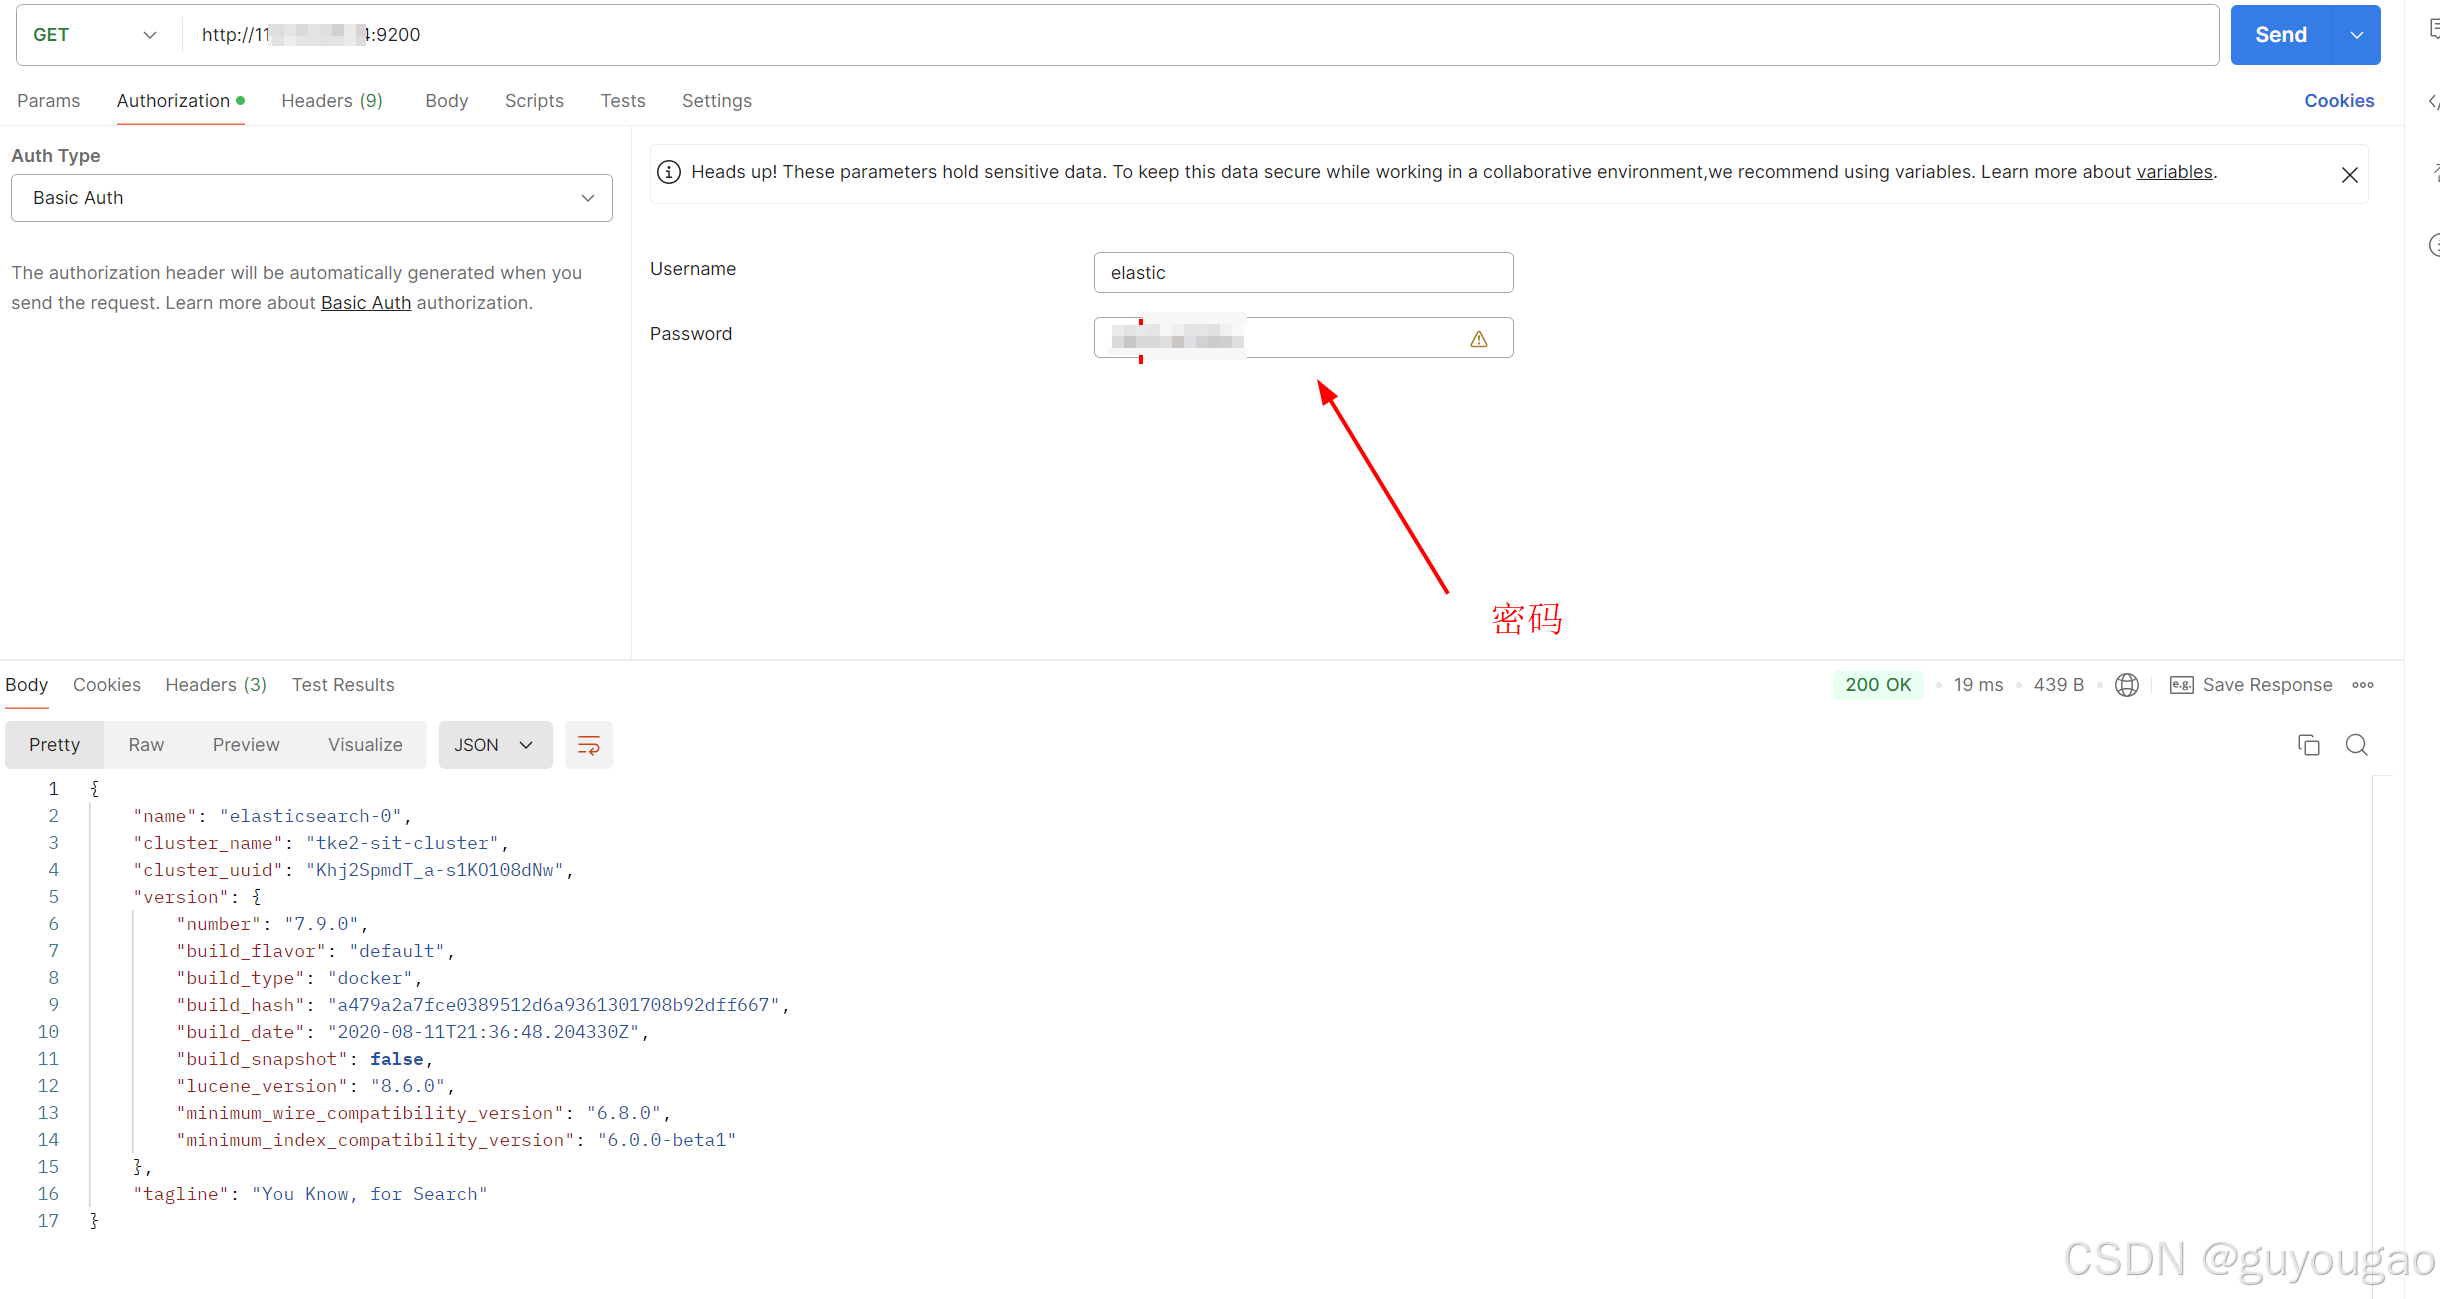2440x1299 pixels.
Task: Select the Preview response view
Action: tap(246, 745)
